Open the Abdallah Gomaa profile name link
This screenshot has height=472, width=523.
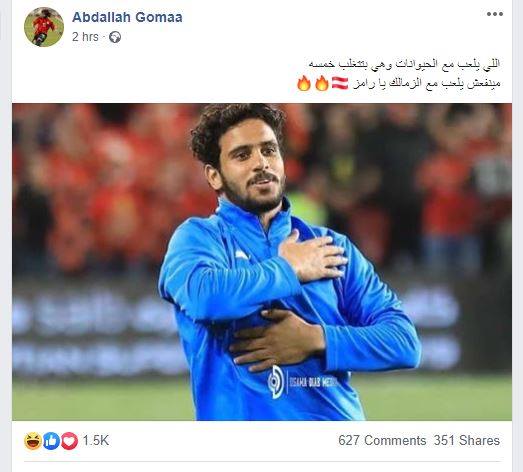tap(127, 17)
